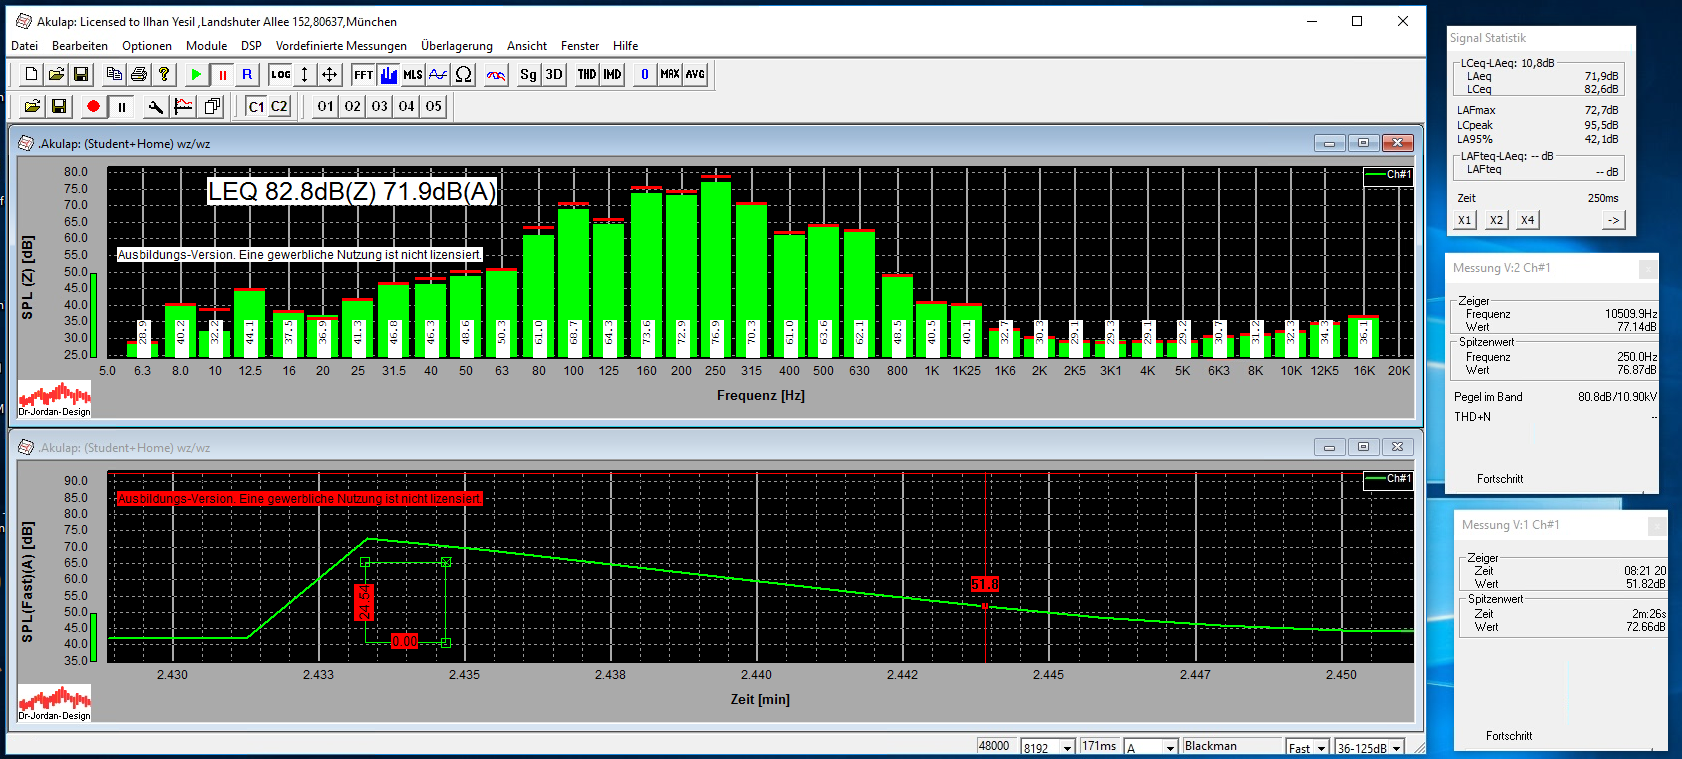Open the impedance Omega icon
This screenshot has height=759, width=1682.
click(x=464, y=75)
